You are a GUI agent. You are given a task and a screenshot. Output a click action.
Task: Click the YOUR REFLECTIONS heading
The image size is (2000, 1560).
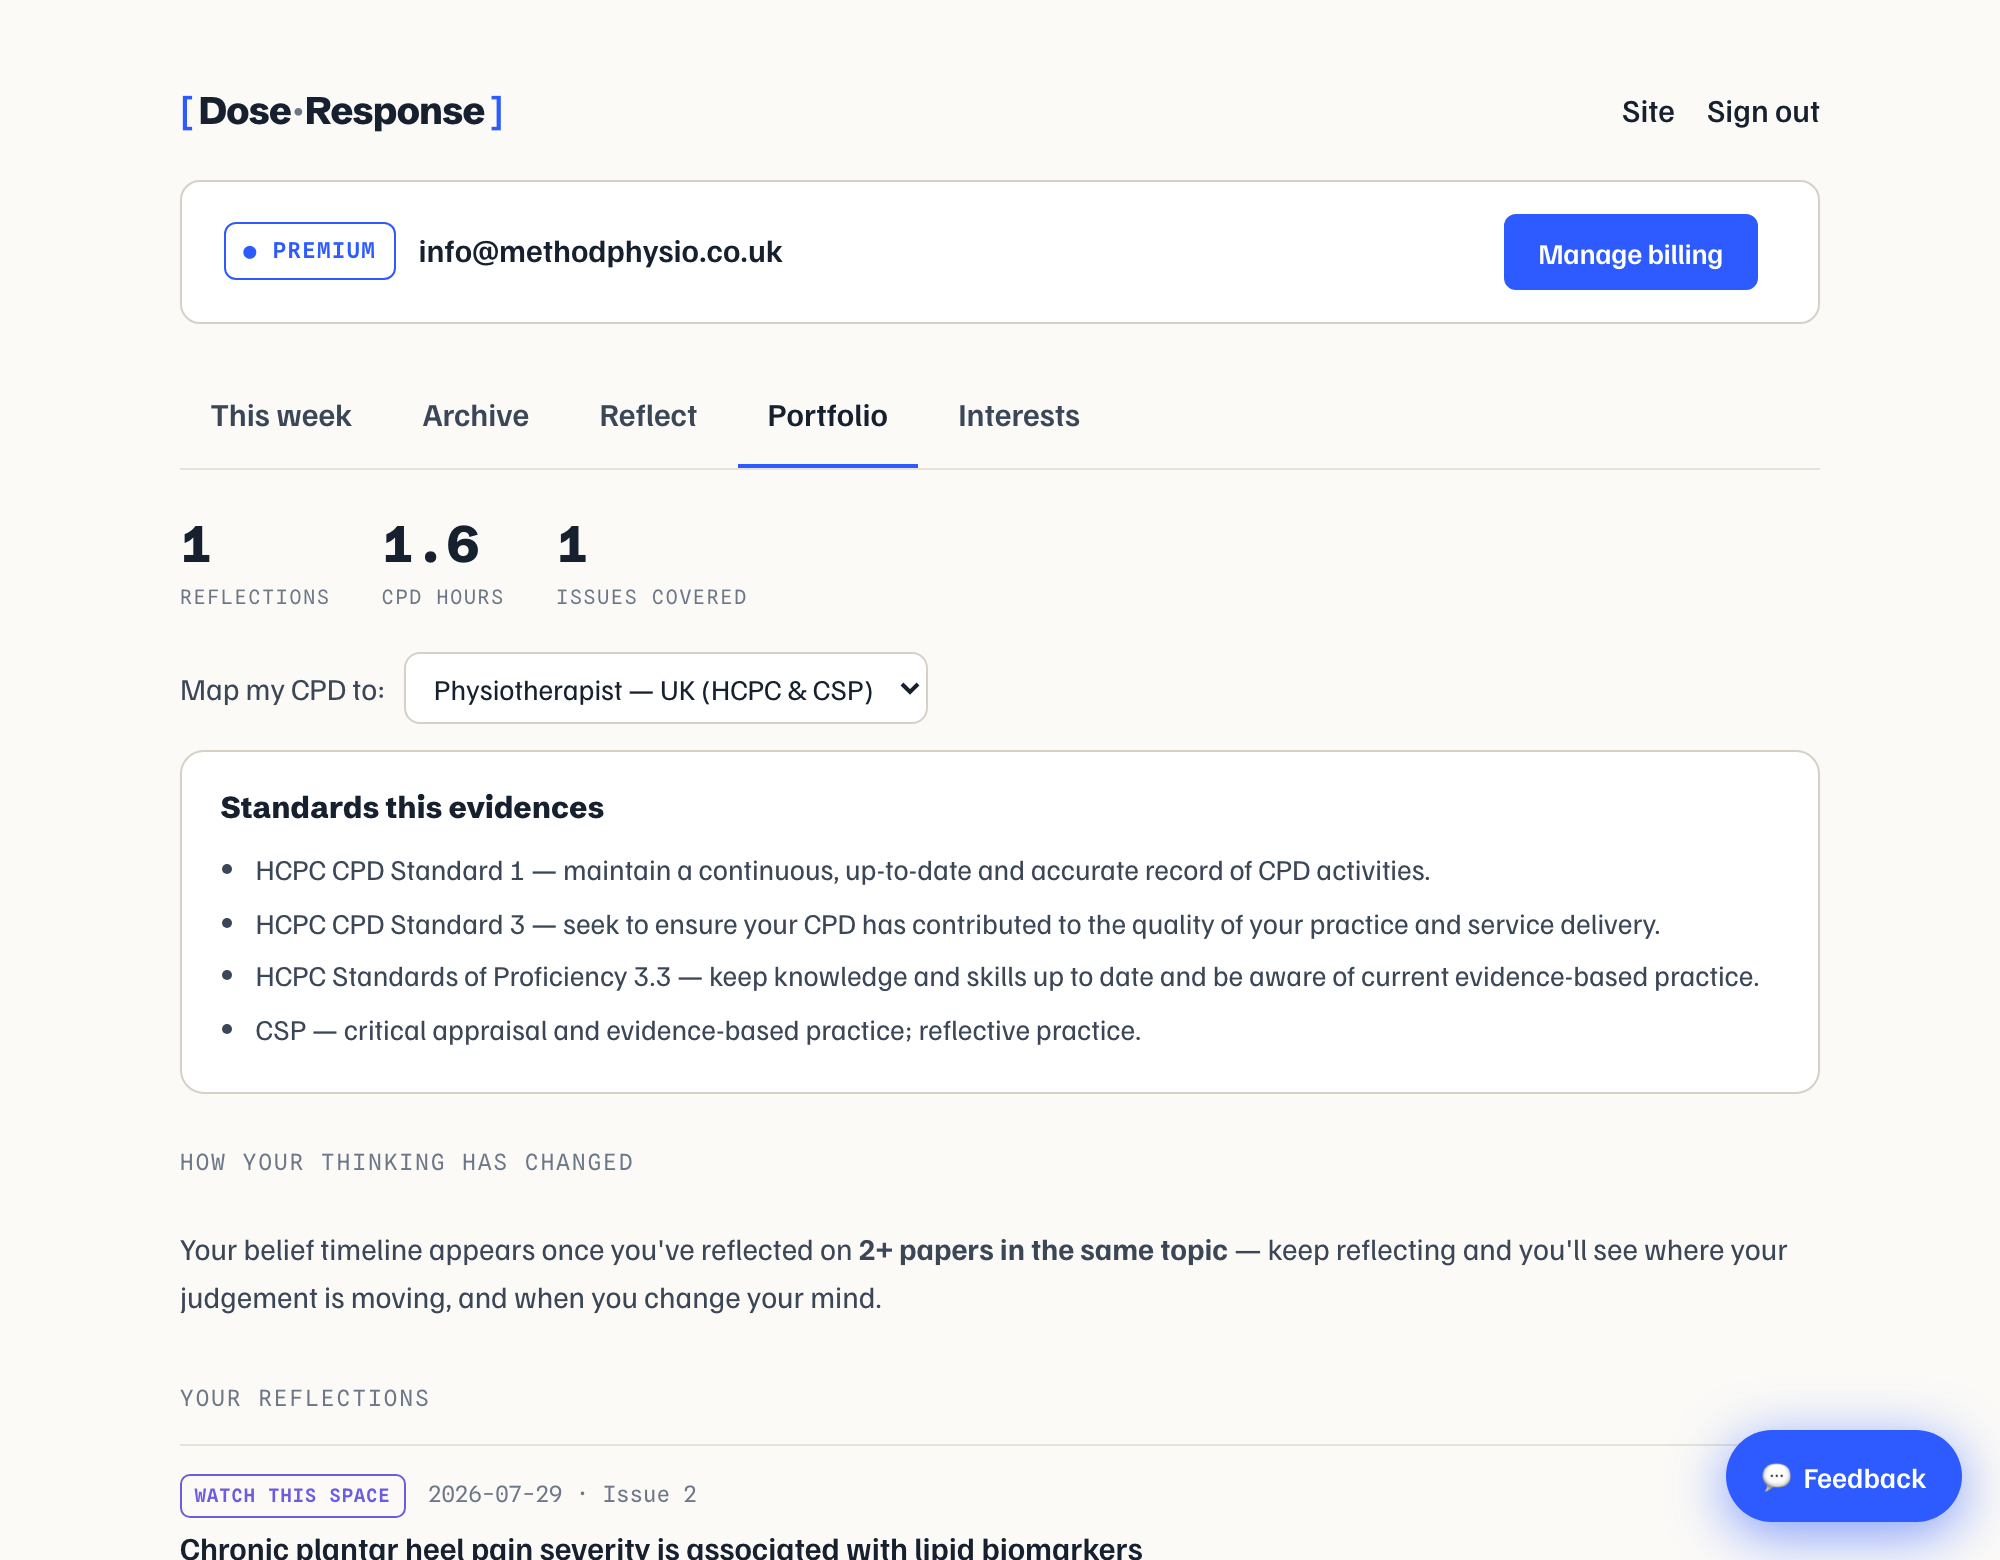[x=304, y=1398]
